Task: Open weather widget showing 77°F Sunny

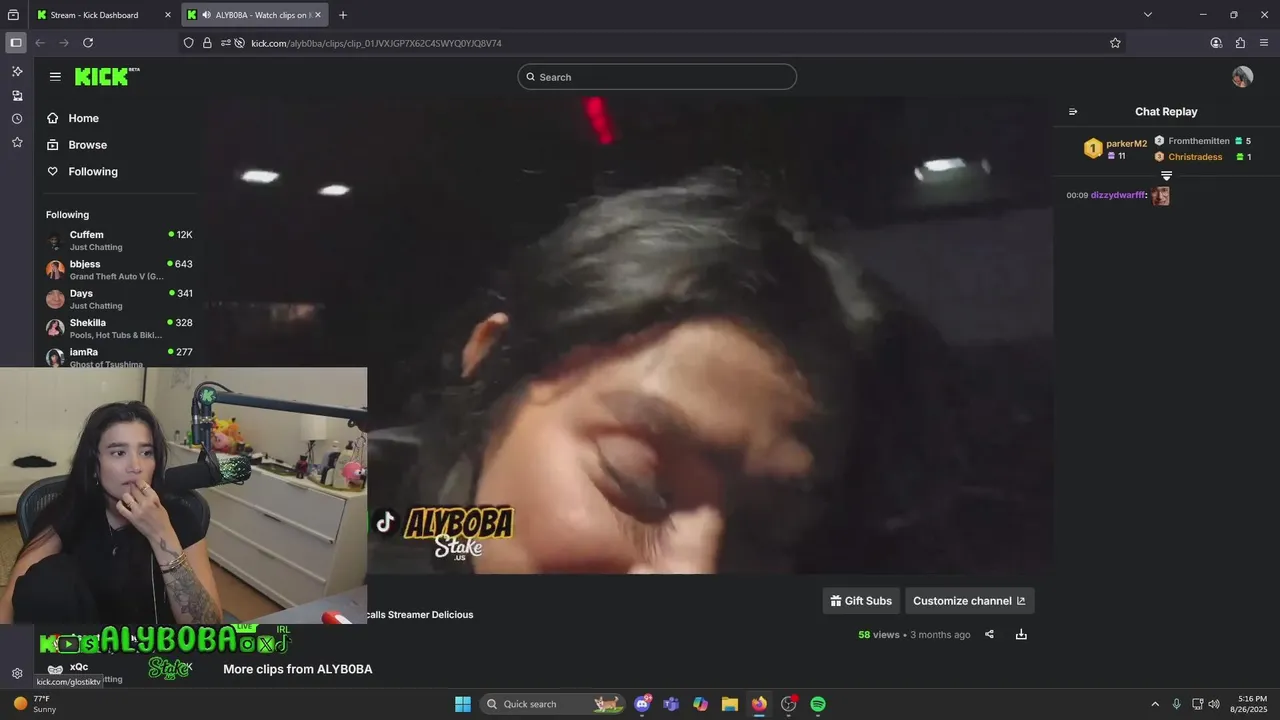Action: pos(34,704)
